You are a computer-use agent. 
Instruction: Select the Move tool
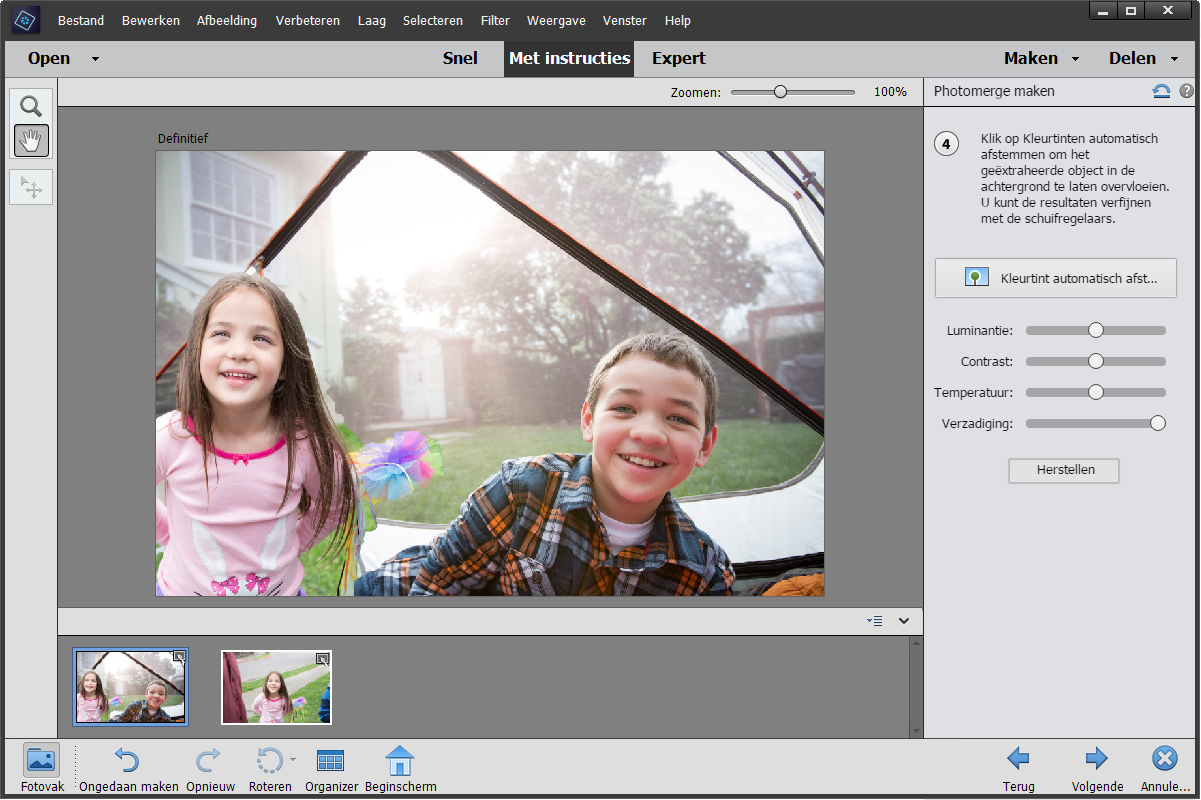(x=31, y=187)
